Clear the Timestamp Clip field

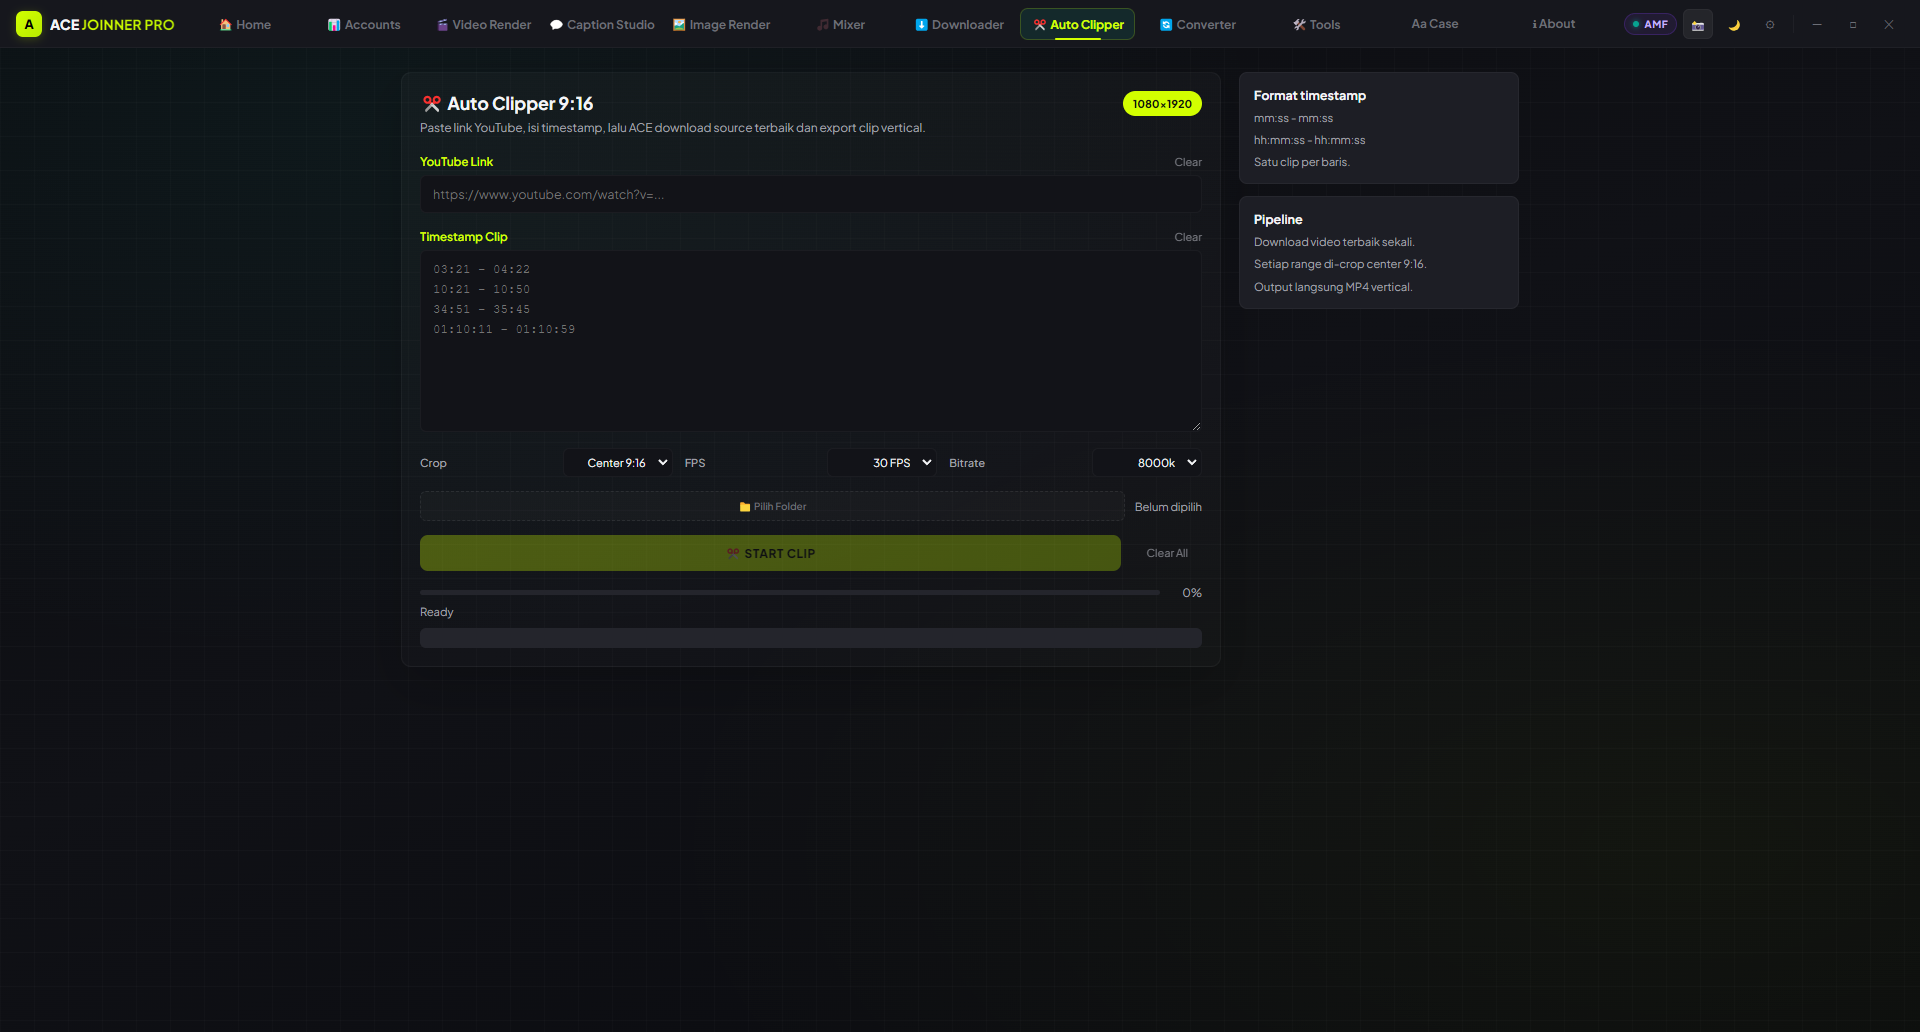[x=1188, y=237]
